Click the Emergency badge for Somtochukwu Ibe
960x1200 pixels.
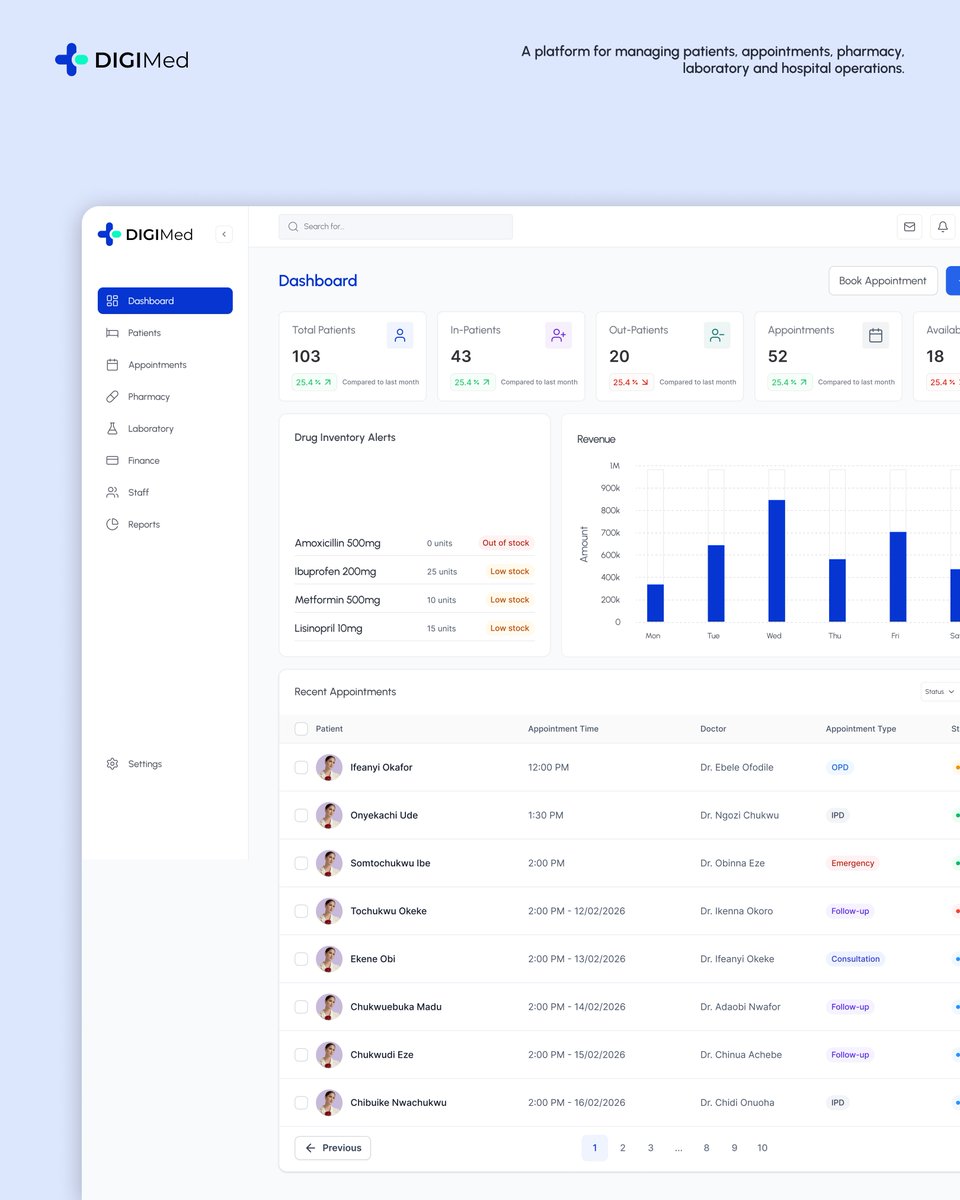[853, 863]
